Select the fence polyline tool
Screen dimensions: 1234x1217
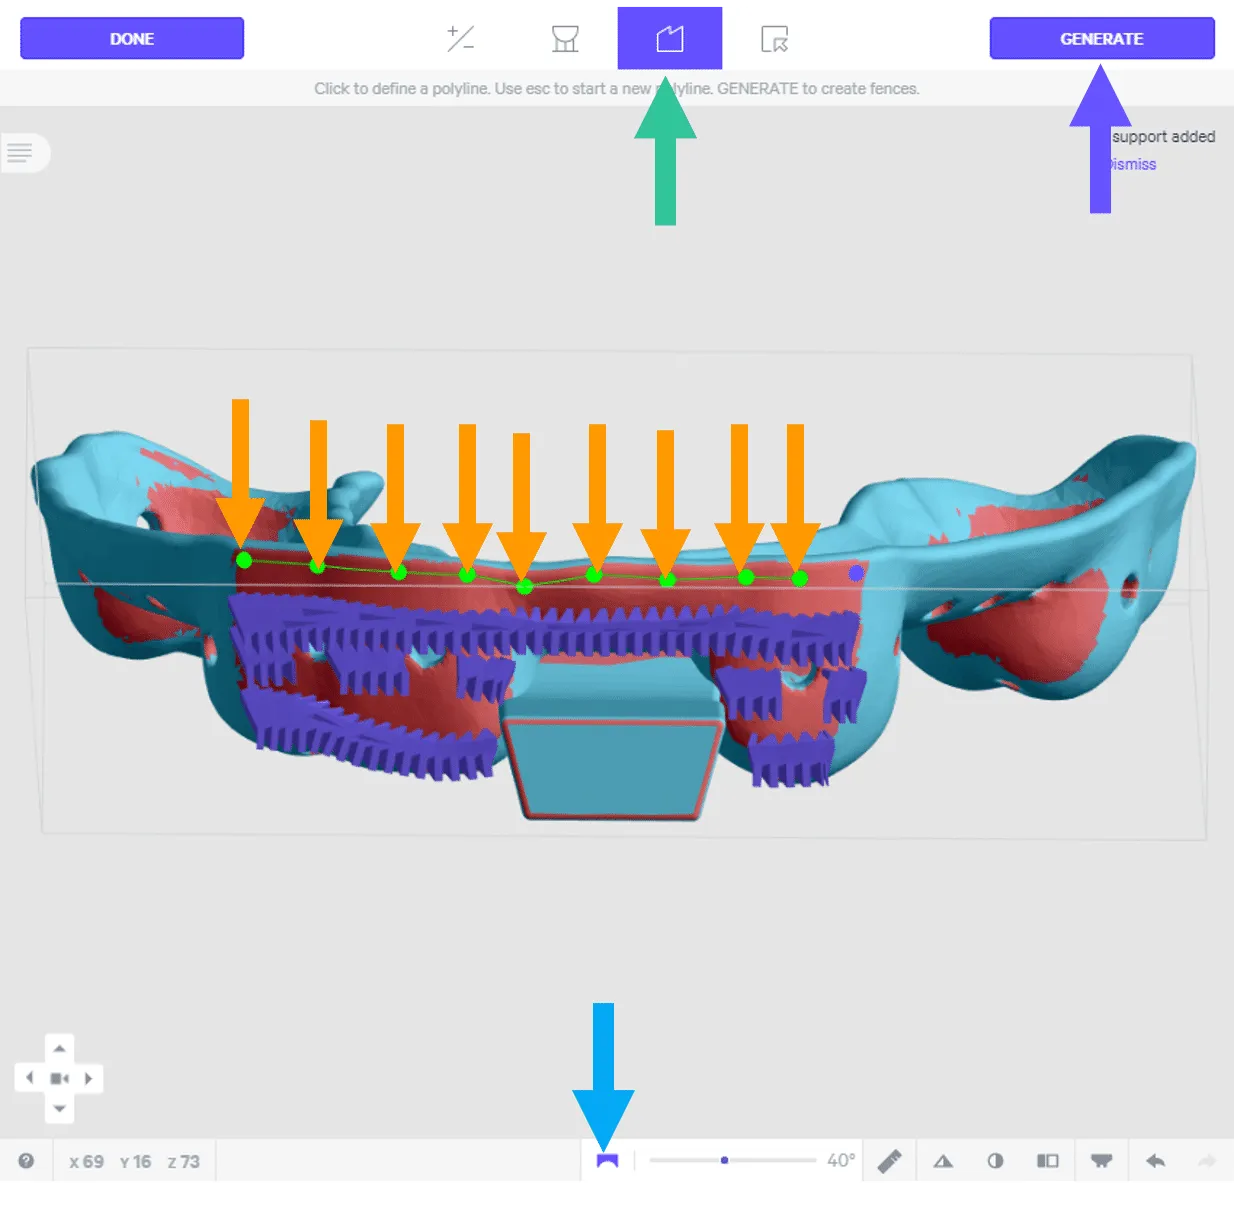[670, 38]
